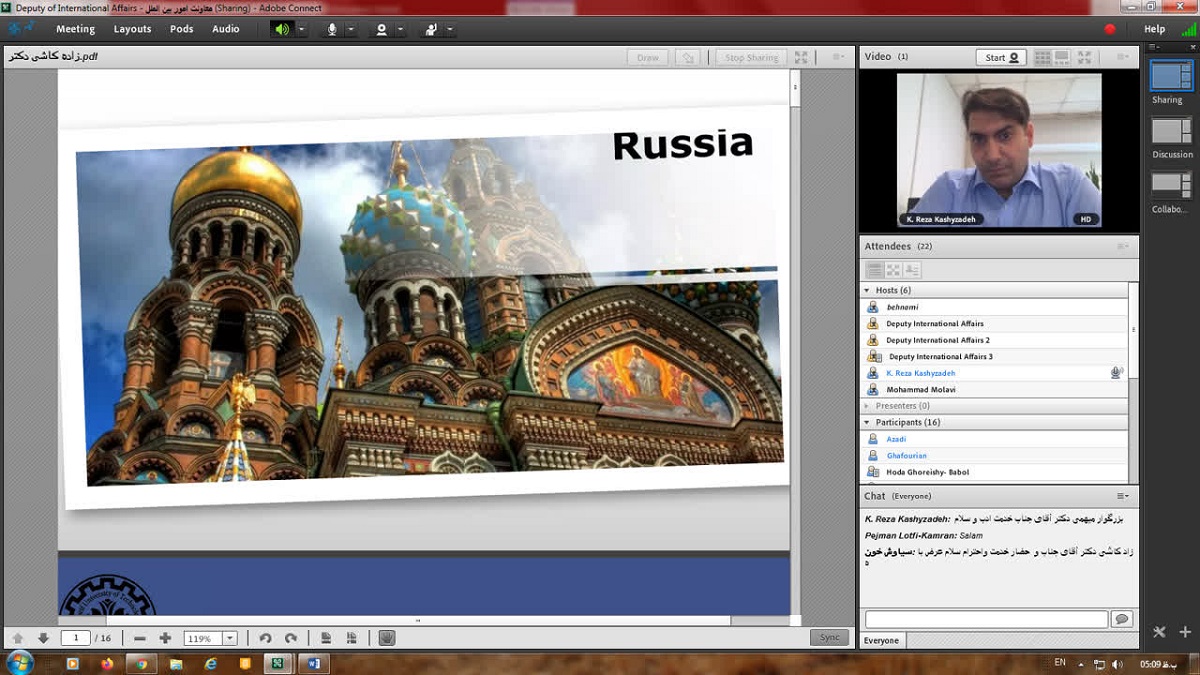Toggle the green speaker audio button
1200x675 pixels.
[282, 29]
